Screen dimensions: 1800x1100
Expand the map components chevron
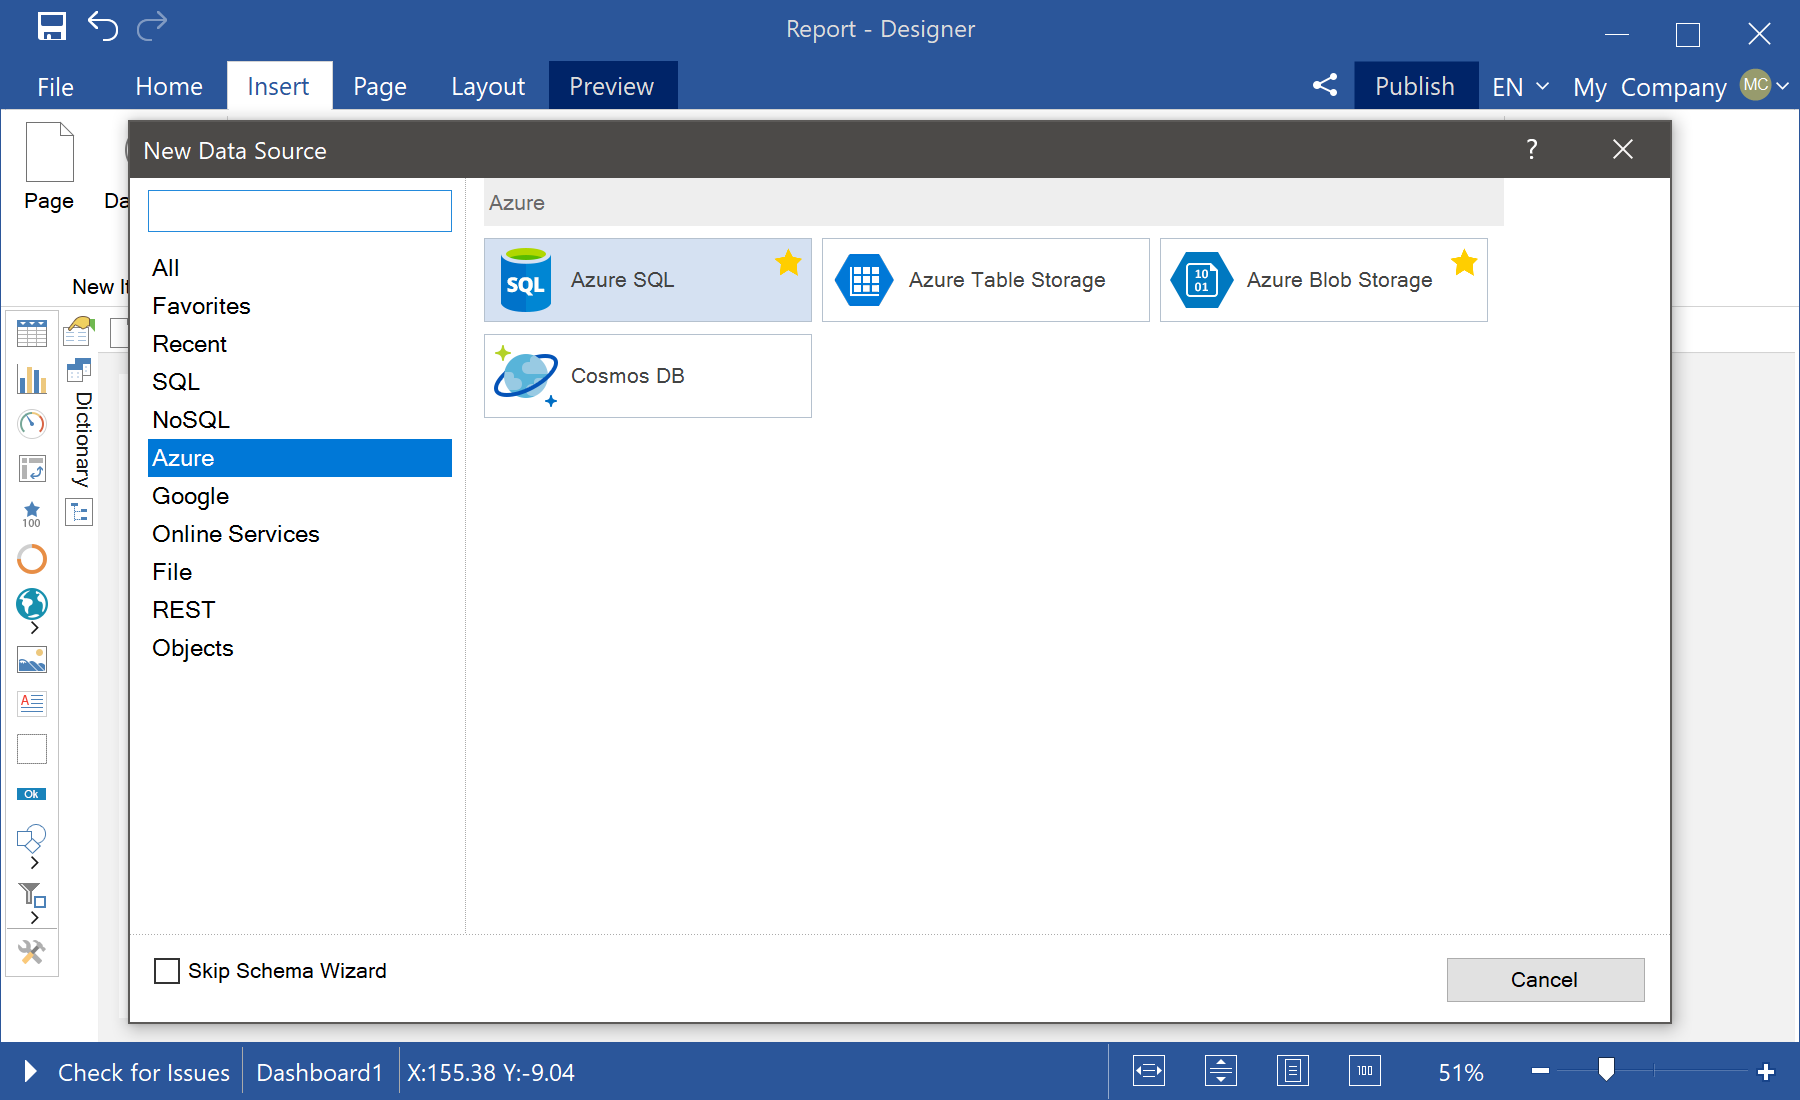point(35,628)
